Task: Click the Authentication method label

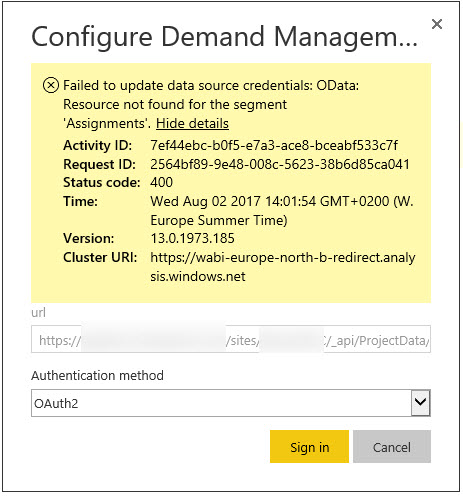Action: (x=97, y=376)
